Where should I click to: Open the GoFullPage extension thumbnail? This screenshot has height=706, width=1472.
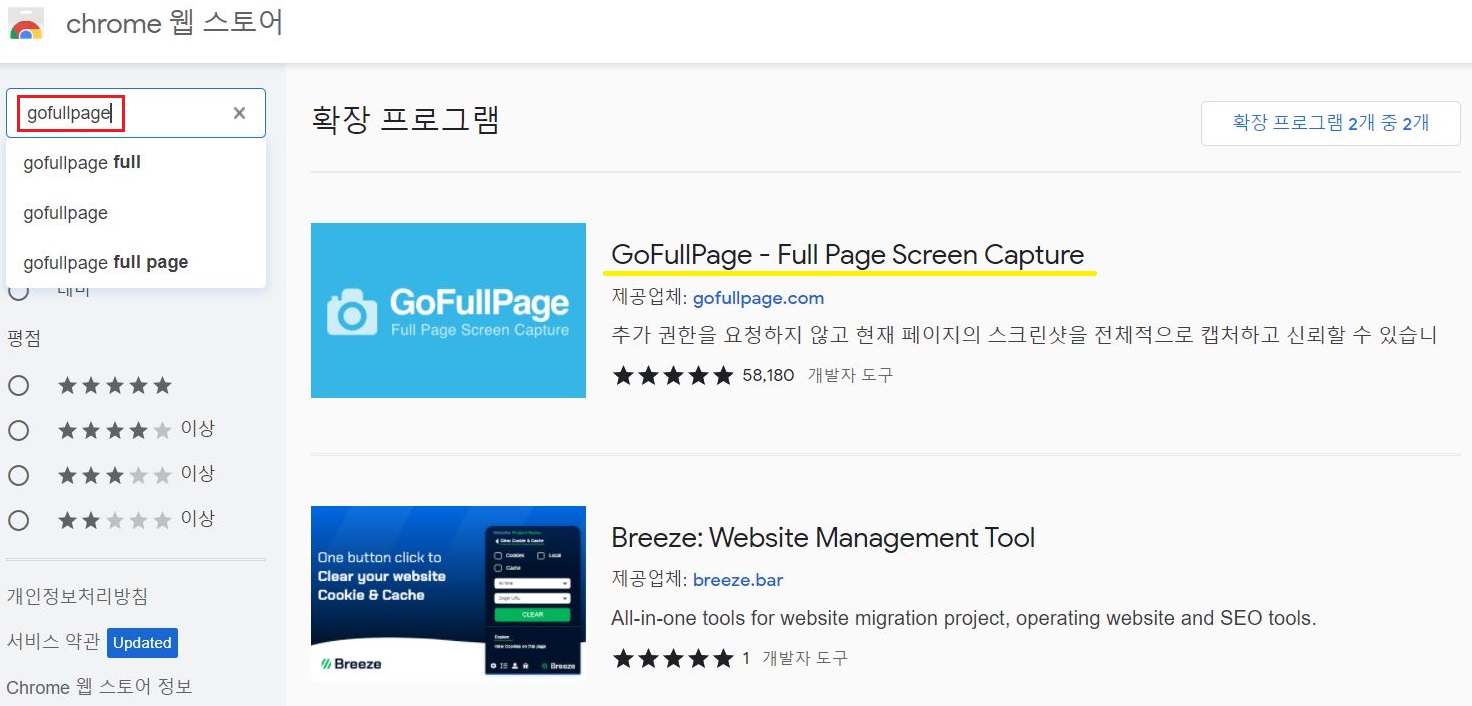coord(448,310)
